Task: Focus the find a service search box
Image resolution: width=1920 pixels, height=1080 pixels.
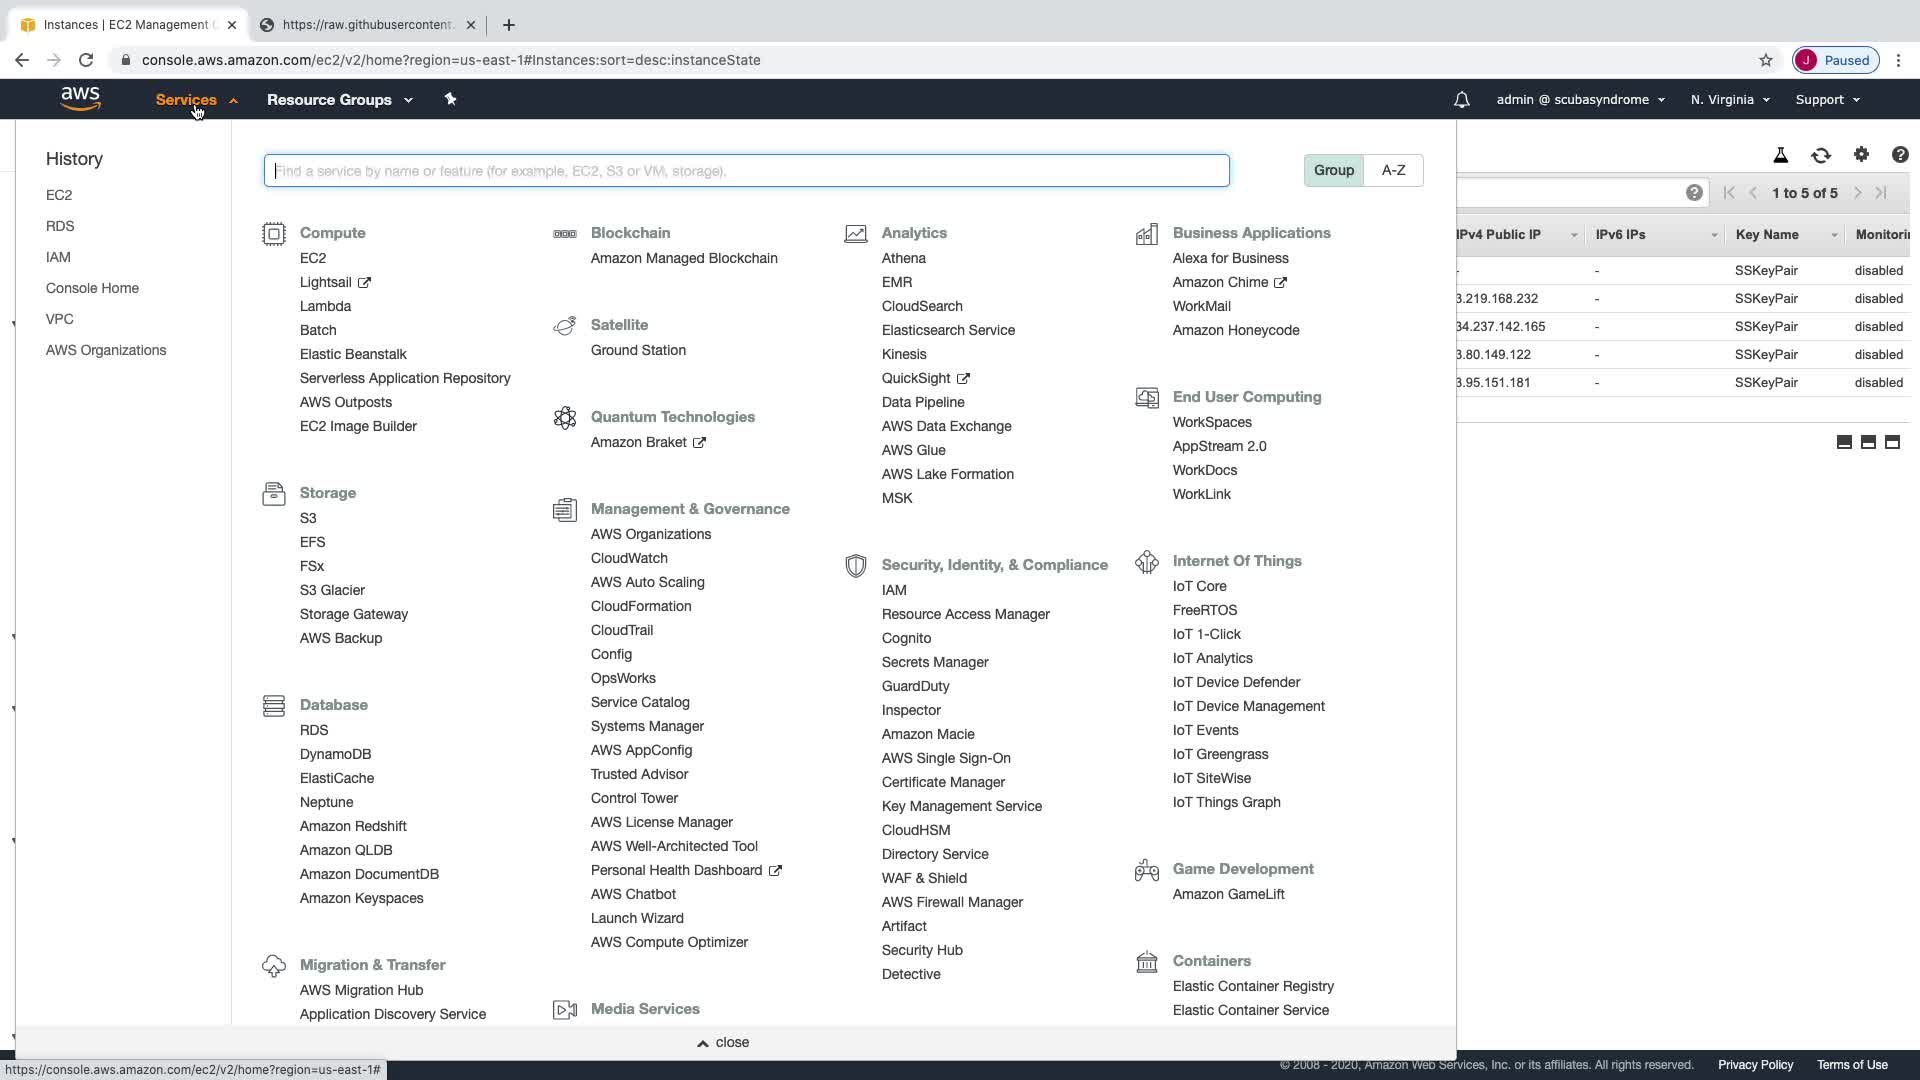Action: pyautogui.click(x=746, y=171)
